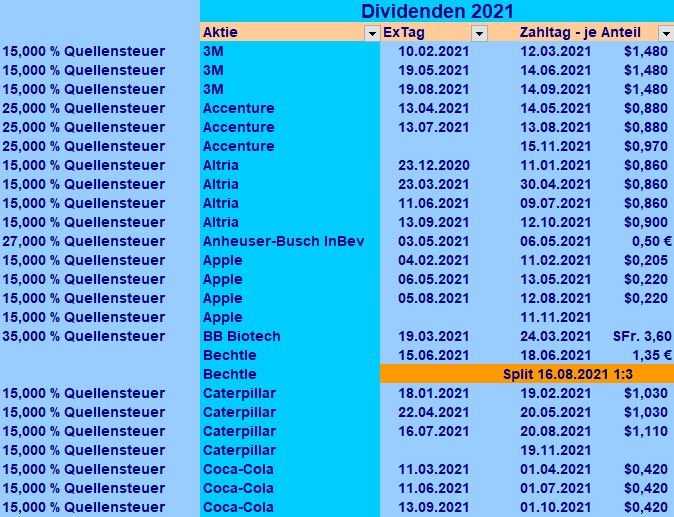Select the Bechtle cell in the split row

click(290, 374)
